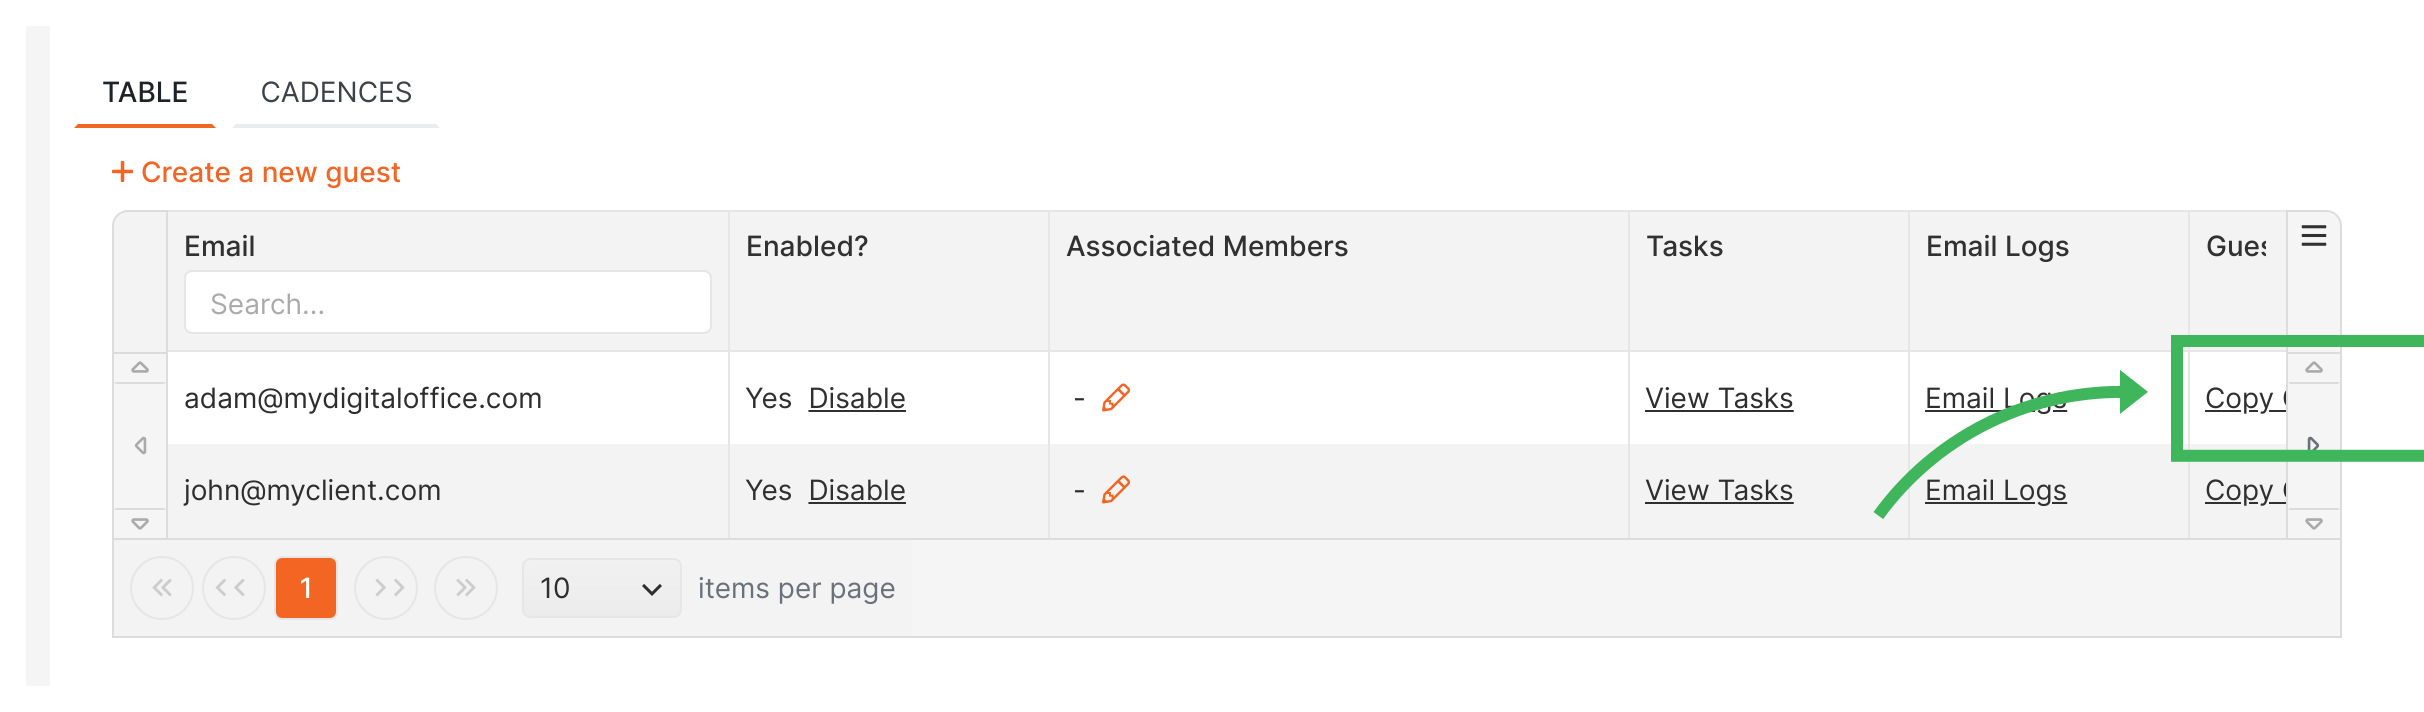Open Email Logs for john@myclient.com
Viewport: 2424px width, 712px height.
(1996, 490)
